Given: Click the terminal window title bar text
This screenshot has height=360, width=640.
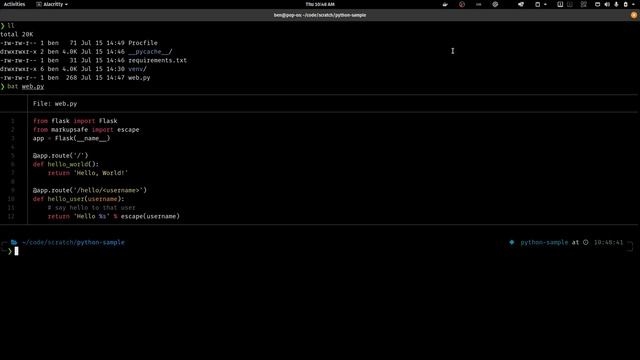Looking at the screenshot, I should tap(320, 15).
